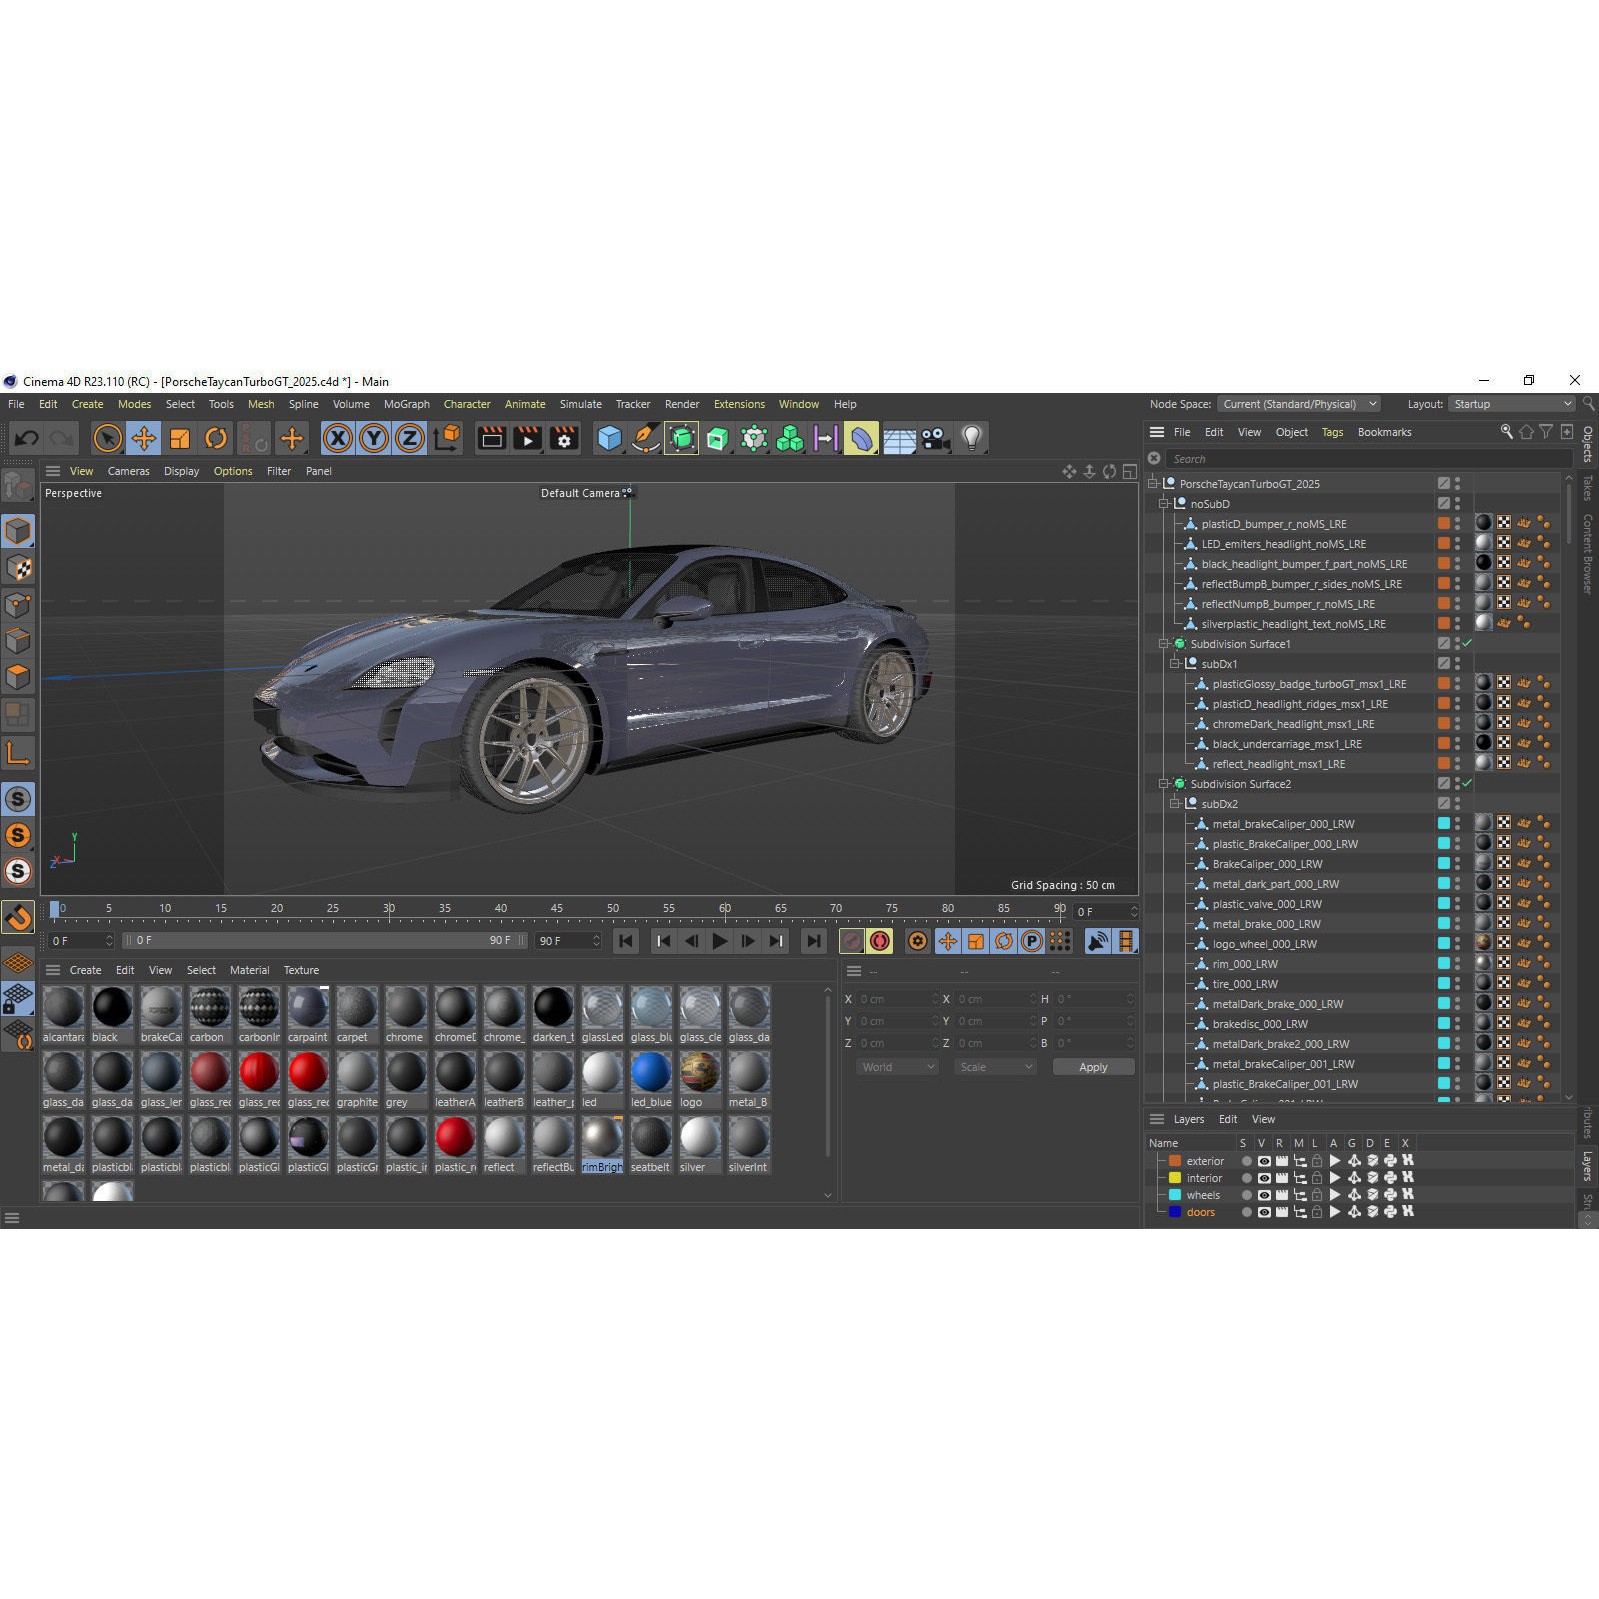Toggle Autokeying record button

(x=880, y=941)
